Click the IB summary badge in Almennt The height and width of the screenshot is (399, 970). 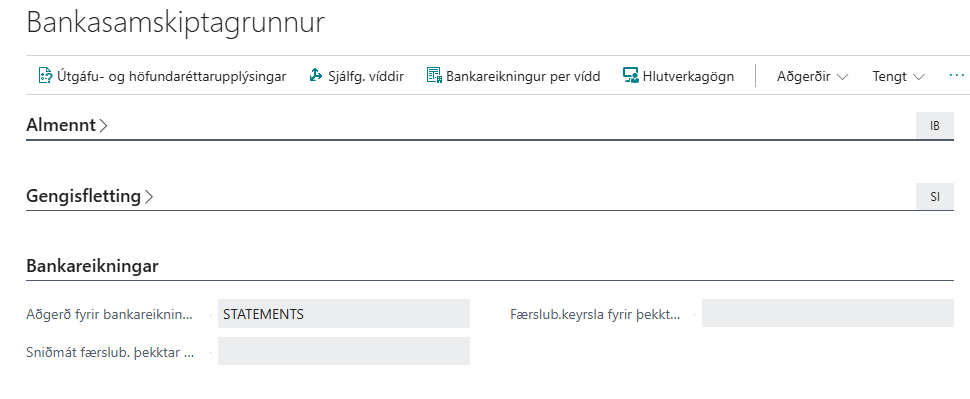point(935,126)
